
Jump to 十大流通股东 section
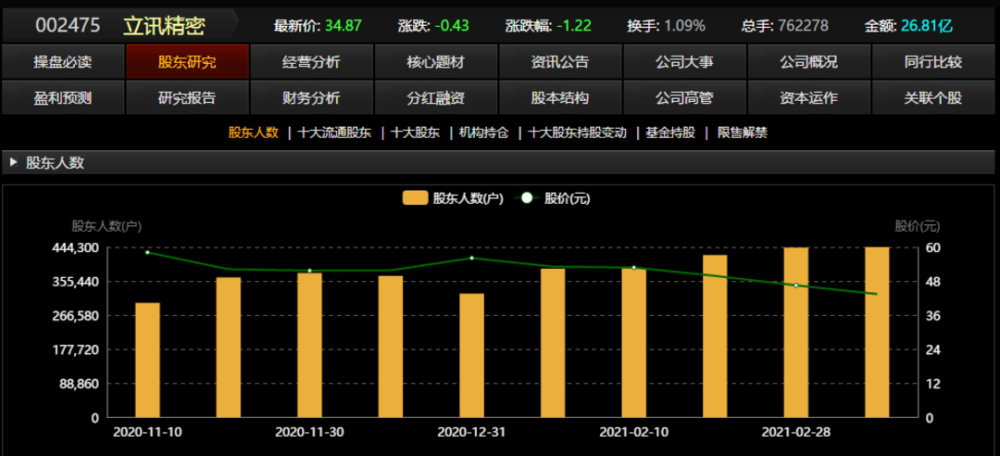(335, 133)
